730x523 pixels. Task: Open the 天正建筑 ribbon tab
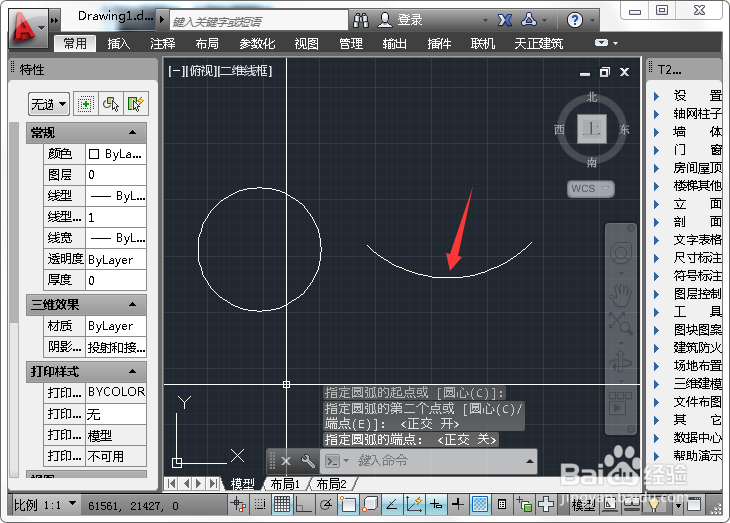pyautogui.click(x=539, y=43)
